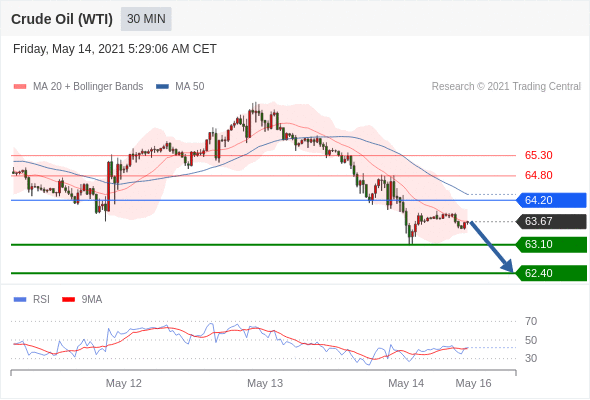Click the blue 64.20 pivot price tag

click(x=551, y=200)
